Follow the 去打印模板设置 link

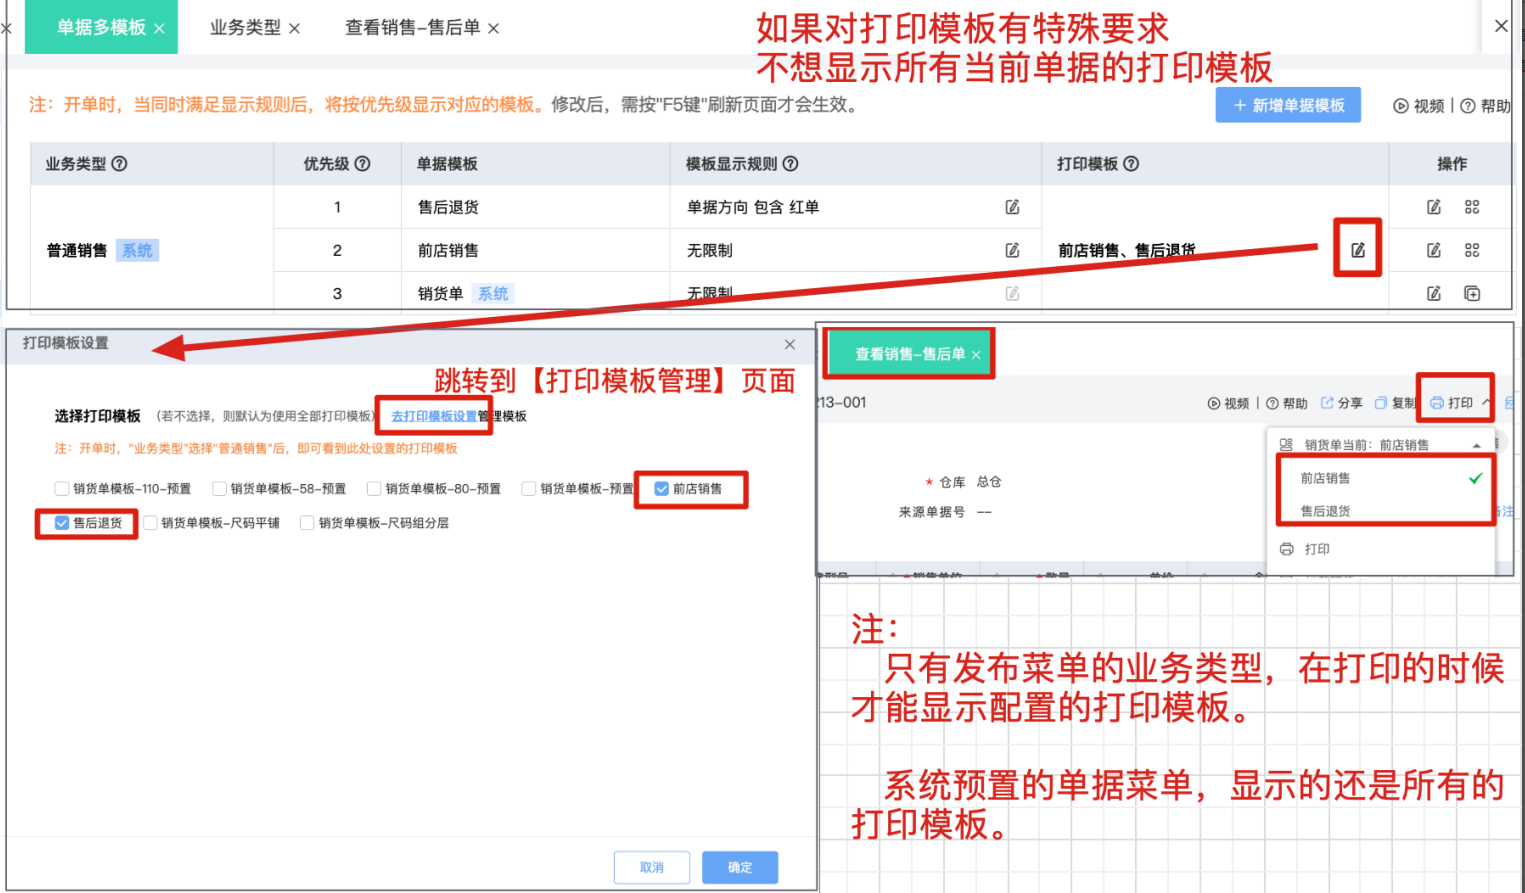pyautogui.click(x=434, y=416)
